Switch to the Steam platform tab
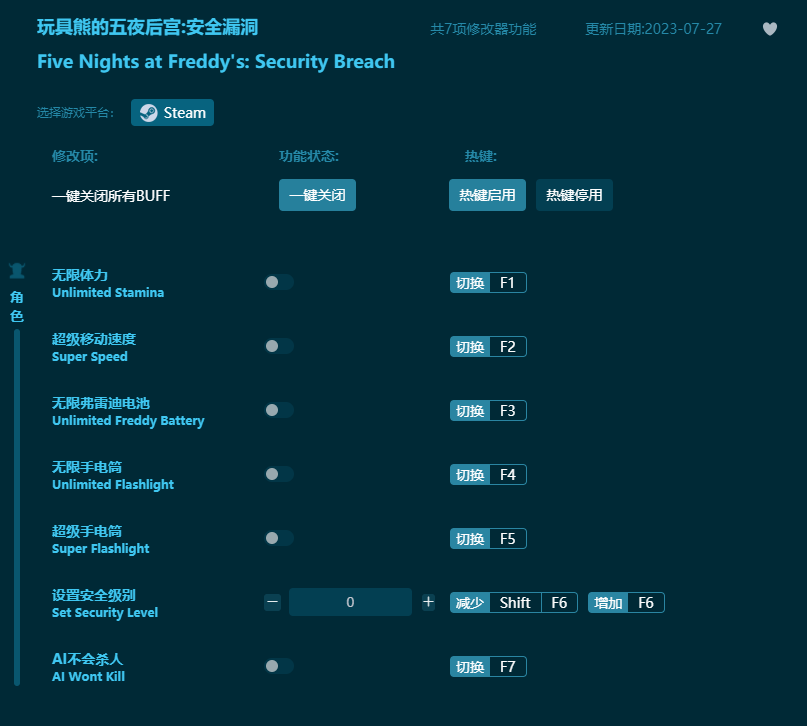Screen dimensions: 807x726 [172, 113]
